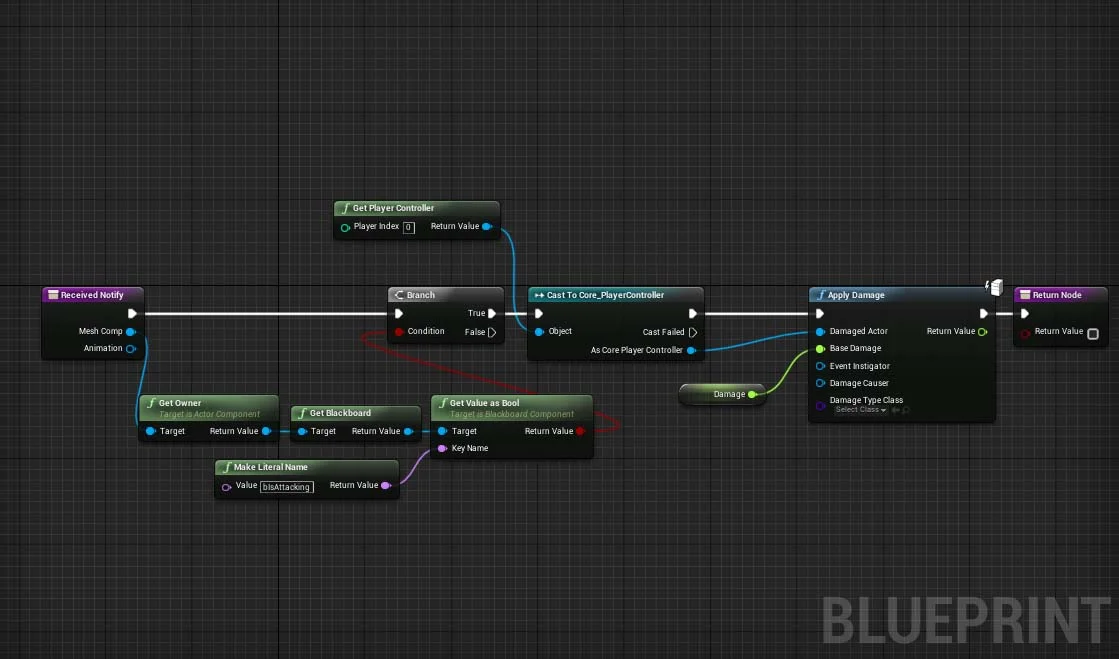This screenshot has height=659, width=1119.
Task: Select the Branch Condition pin
Action: click(x=399, y=331)
